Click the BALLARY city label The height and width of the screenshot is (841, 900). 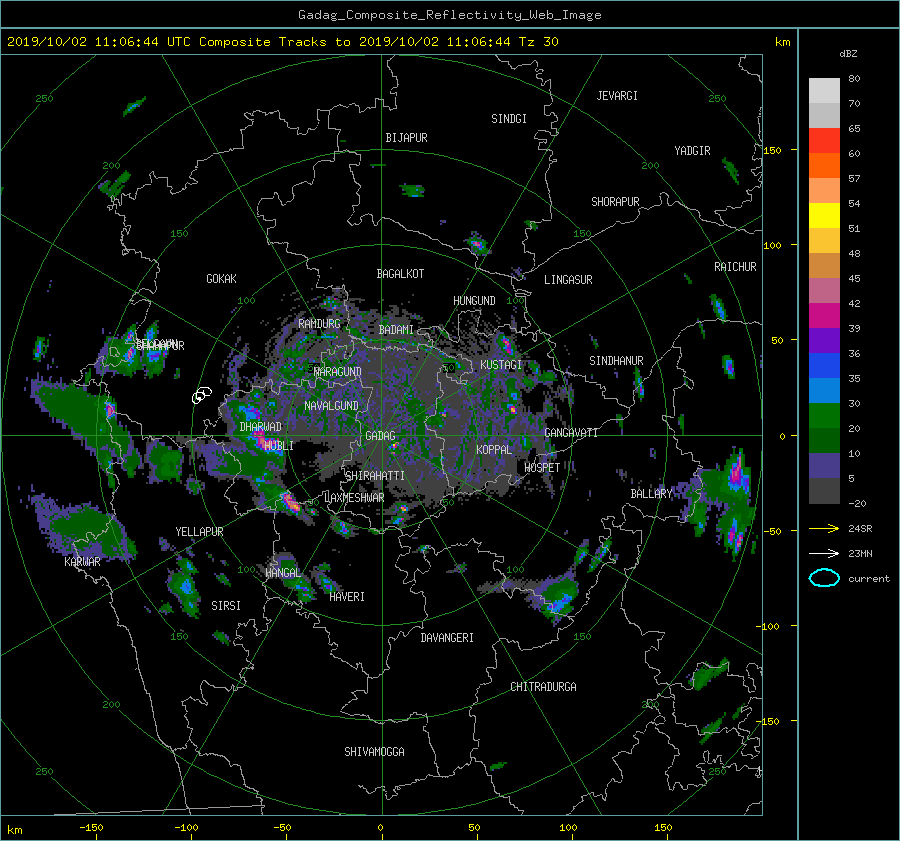(x=651, y=494)
